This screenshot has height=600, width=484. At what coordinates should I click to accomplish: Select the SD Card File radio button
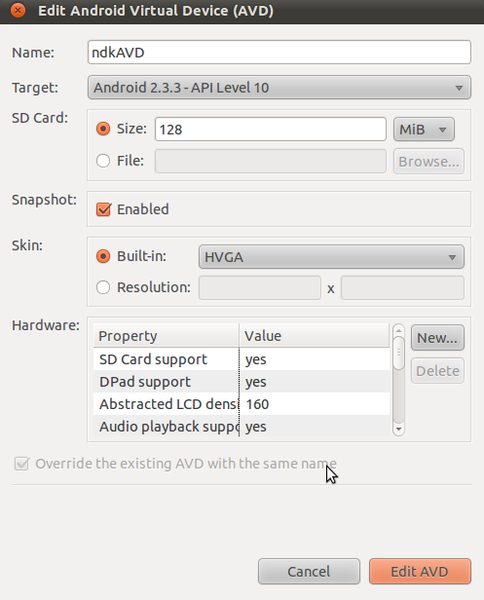[103, 161]
